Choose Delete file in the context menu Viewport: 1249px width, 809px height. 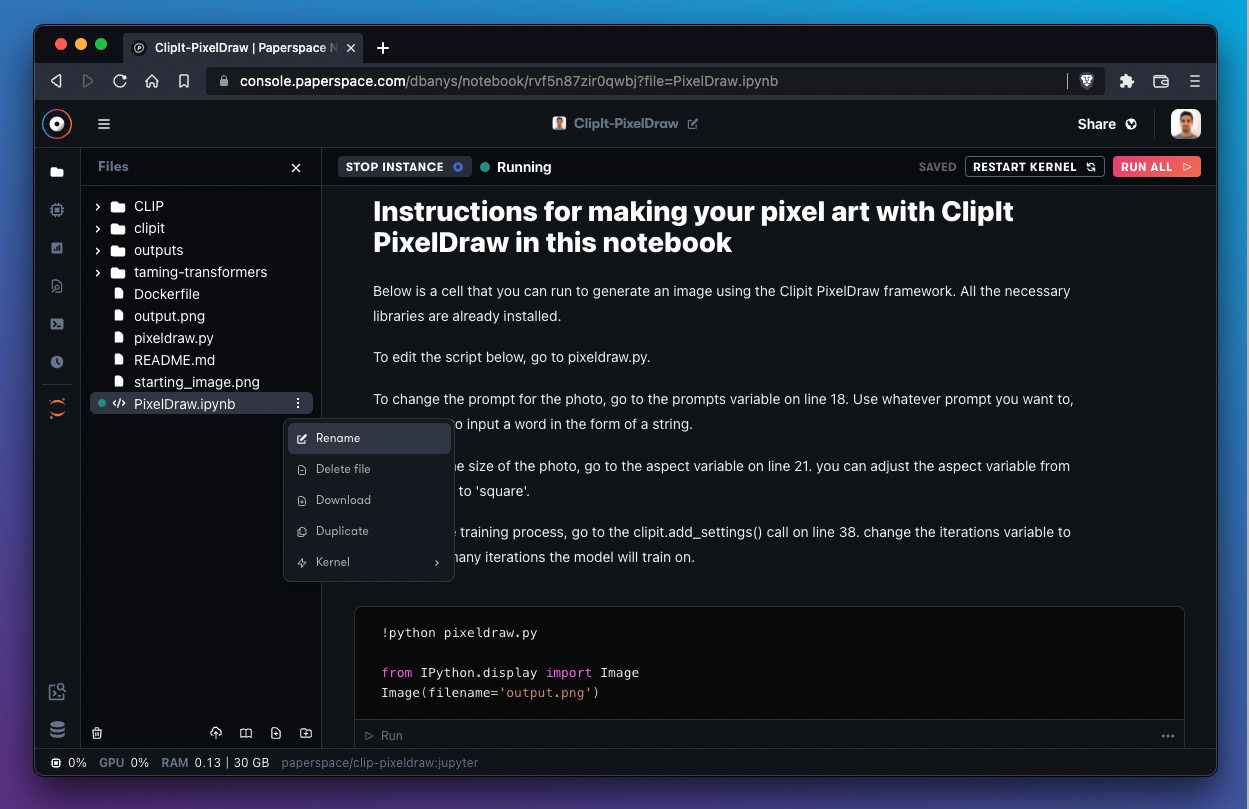click(x=369, y=469)
